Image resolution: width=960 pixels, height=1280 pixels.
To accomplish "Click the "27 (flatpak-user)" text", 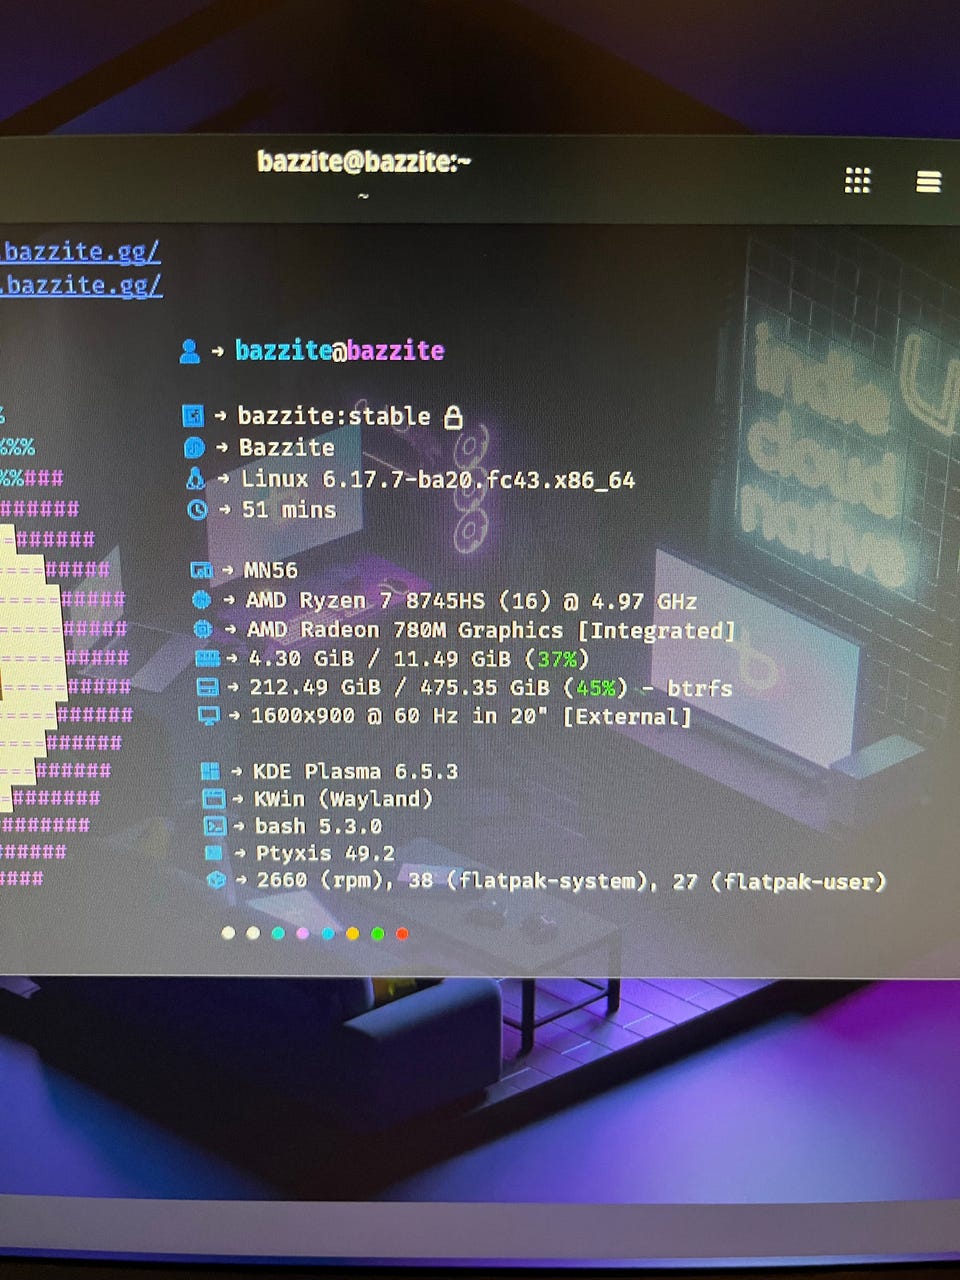I will 779,882.
